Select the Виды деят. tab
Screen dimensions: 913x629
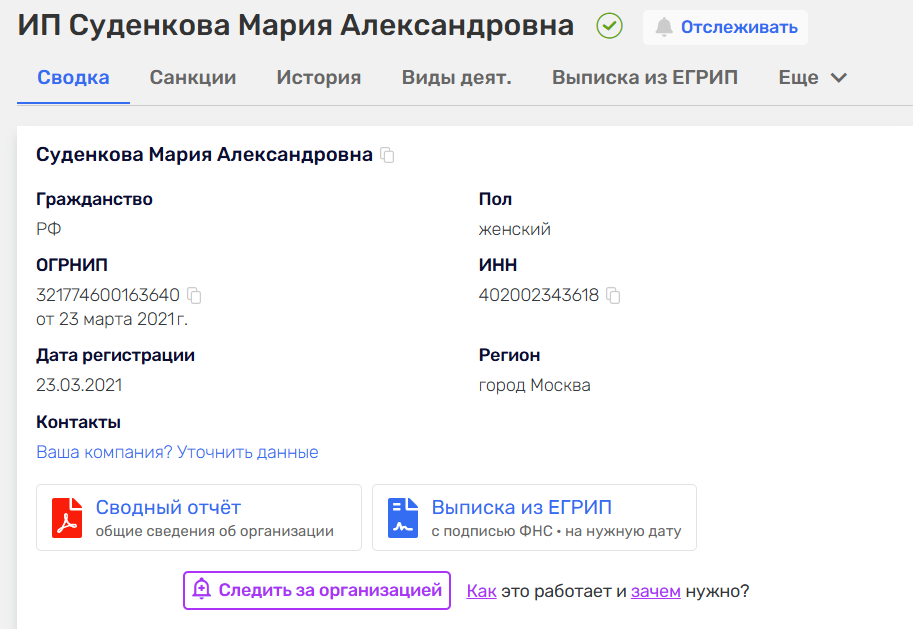tap(456, 77)
